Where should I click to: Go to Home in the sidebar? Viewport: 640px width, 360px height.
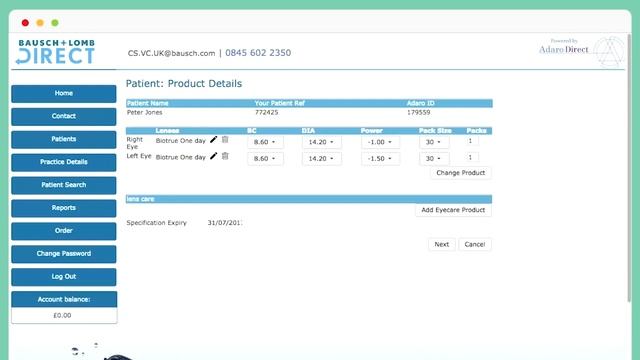click(64, 93)
